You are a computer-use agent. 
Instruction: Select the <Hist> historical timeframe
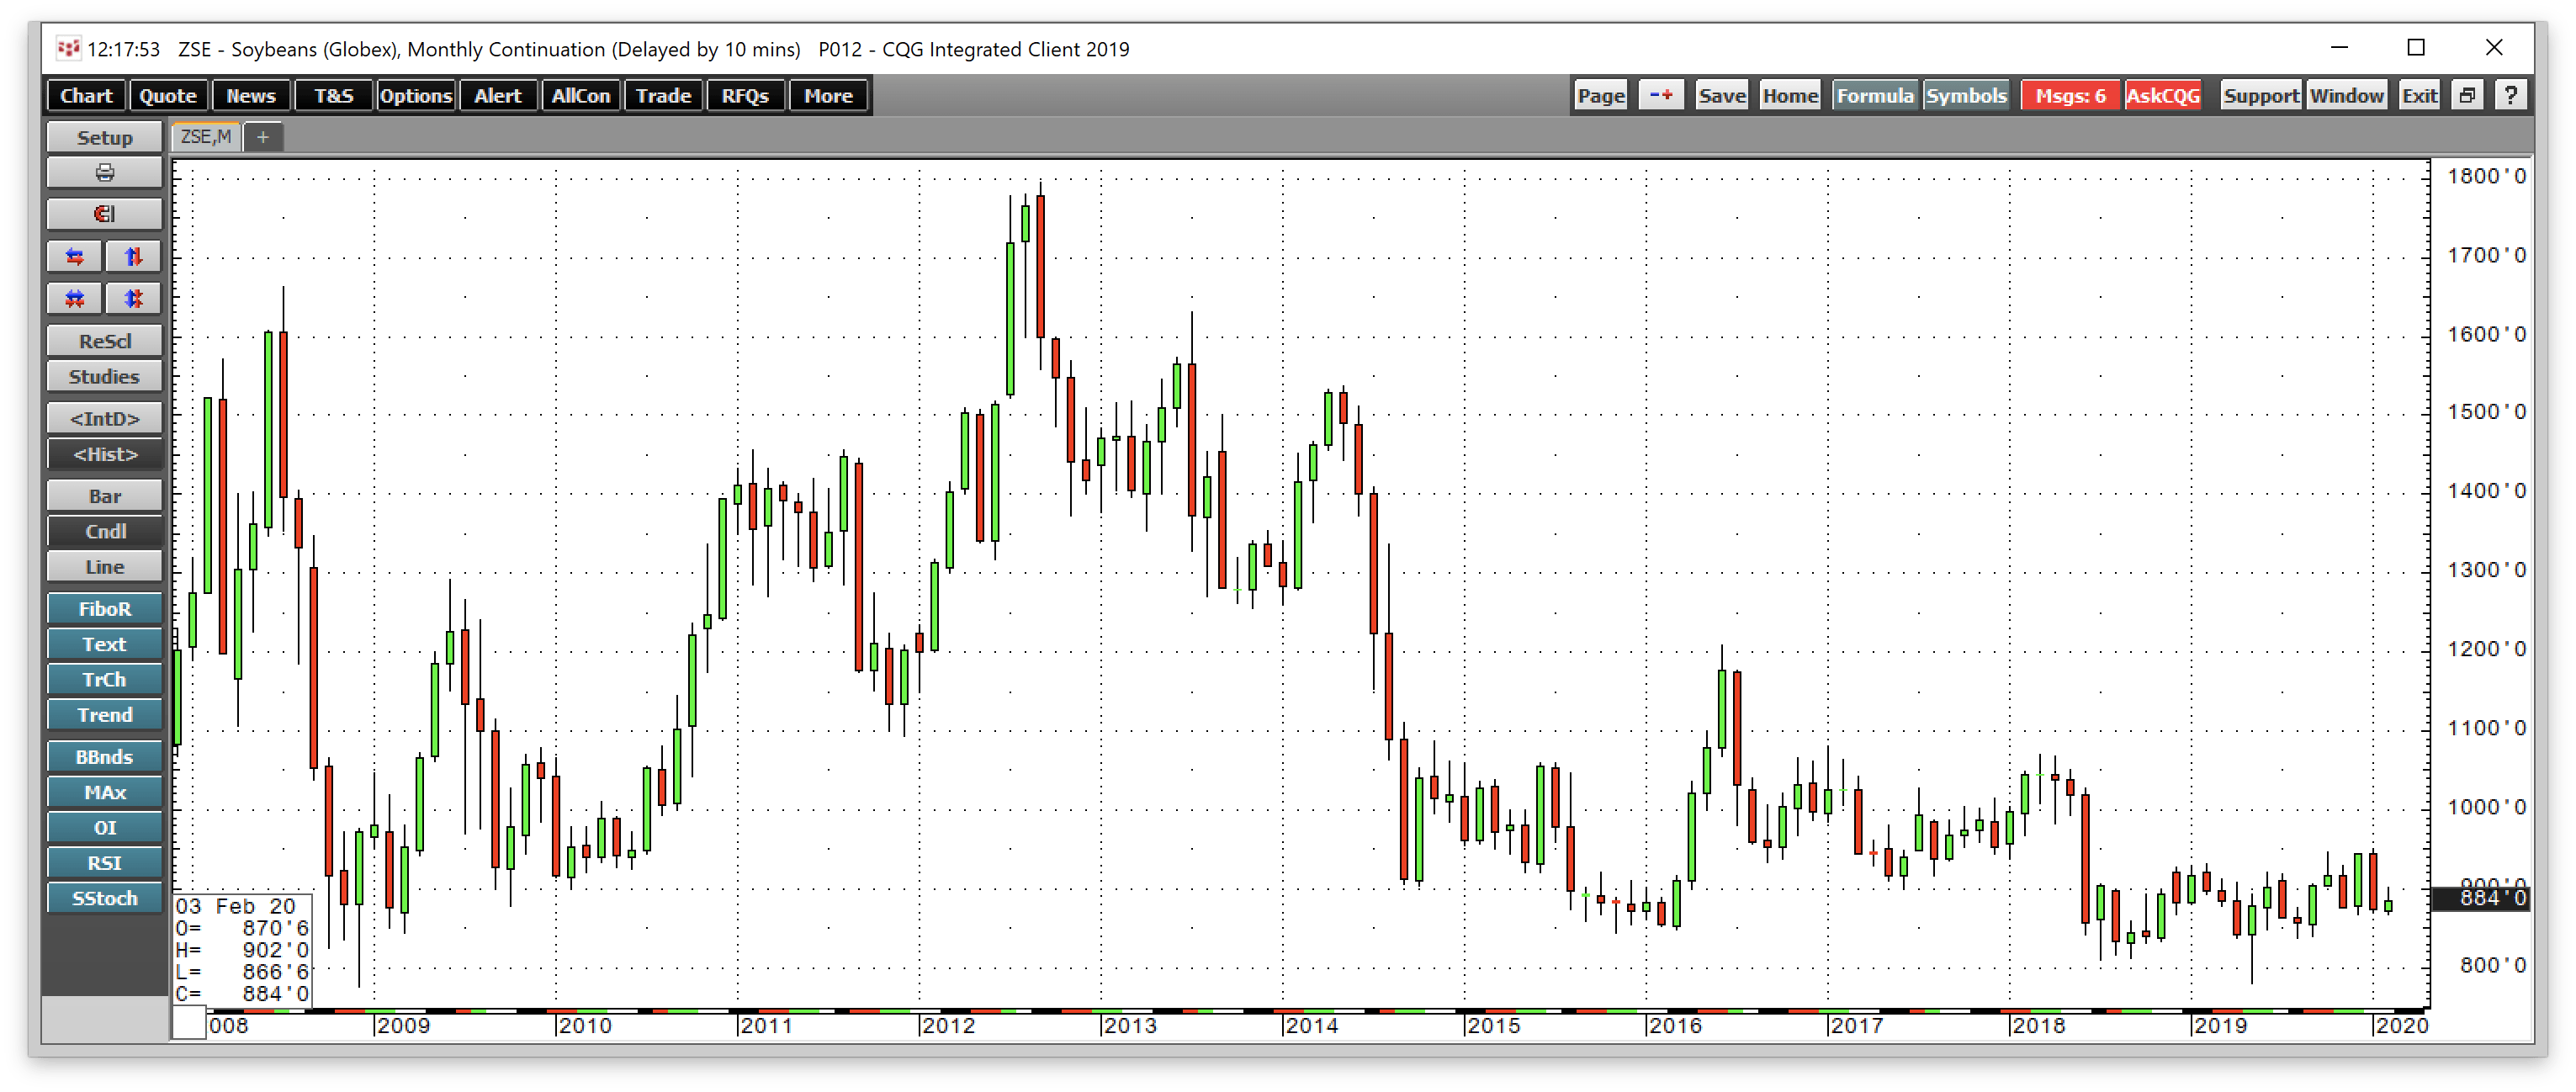pos(104,454)
